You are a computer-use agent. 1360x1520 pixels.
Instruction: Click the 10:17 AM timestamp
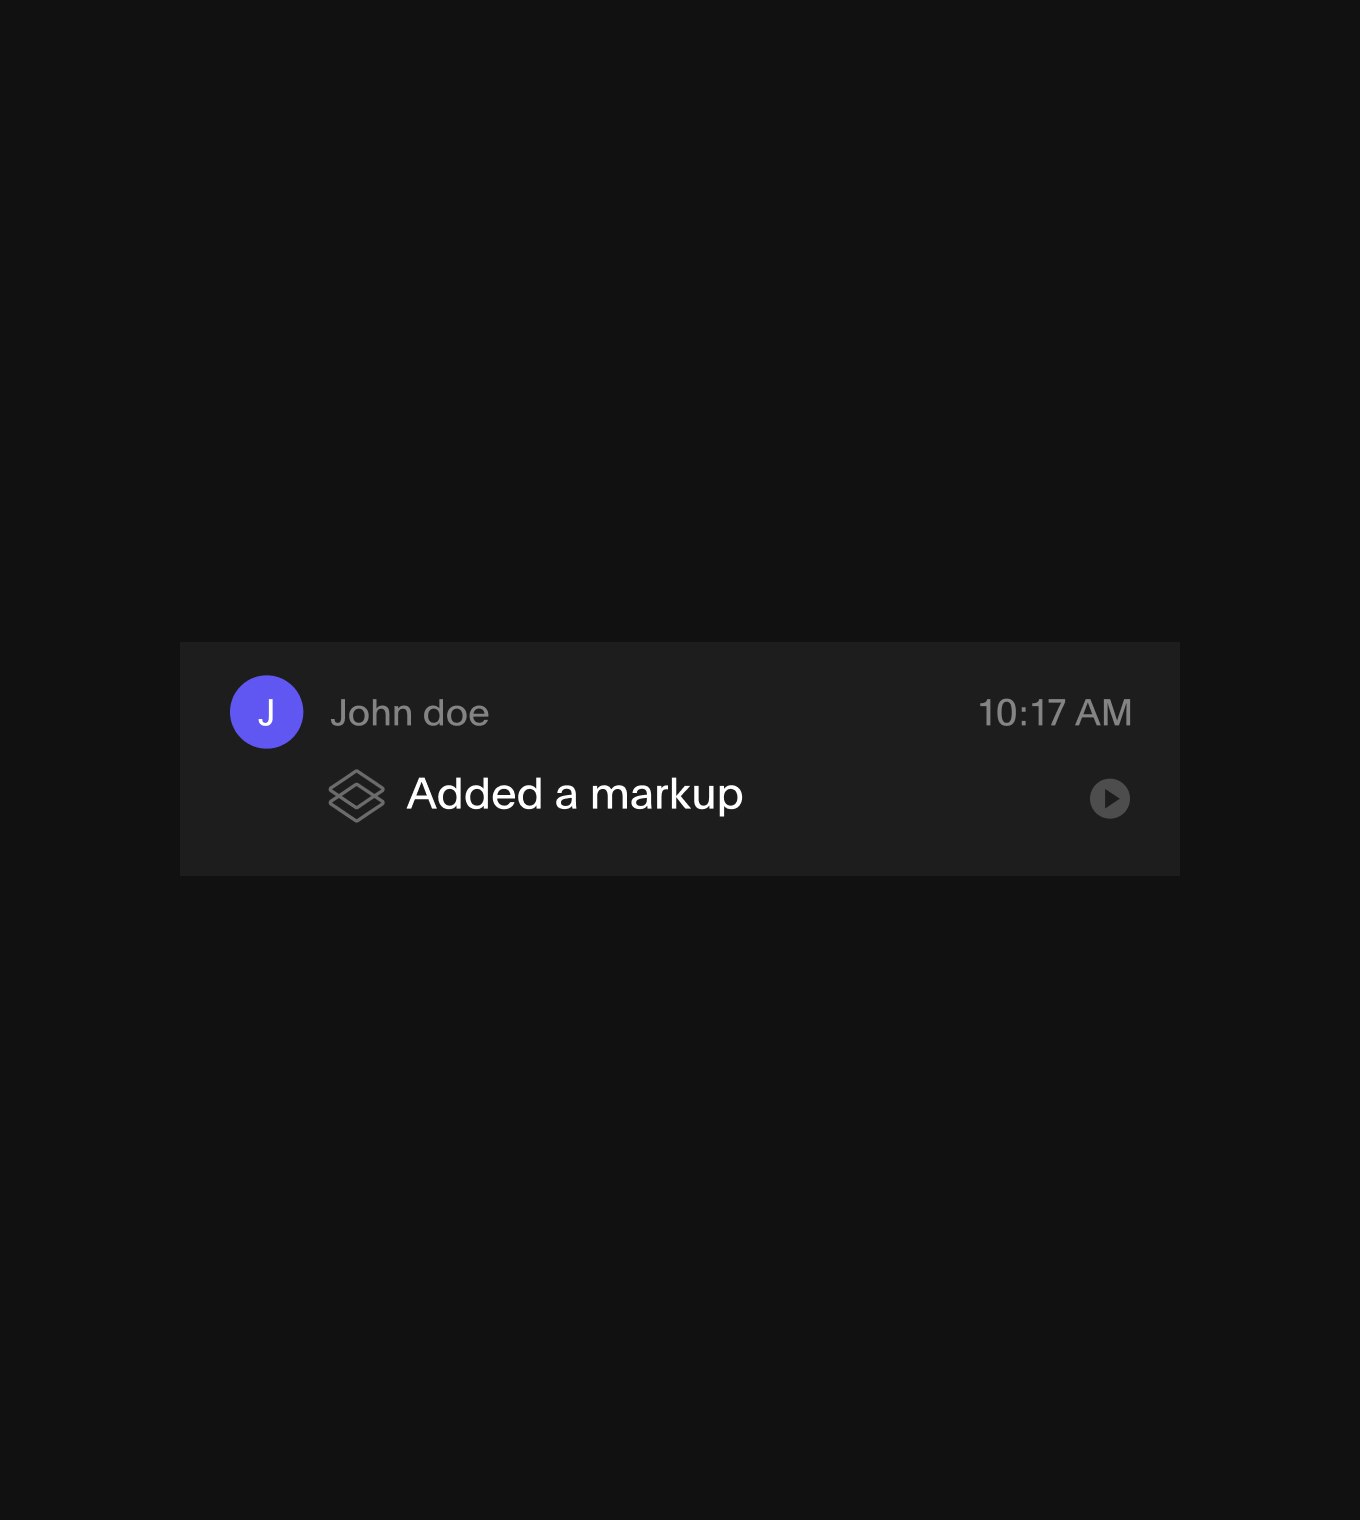click(x=1055, y=713)
